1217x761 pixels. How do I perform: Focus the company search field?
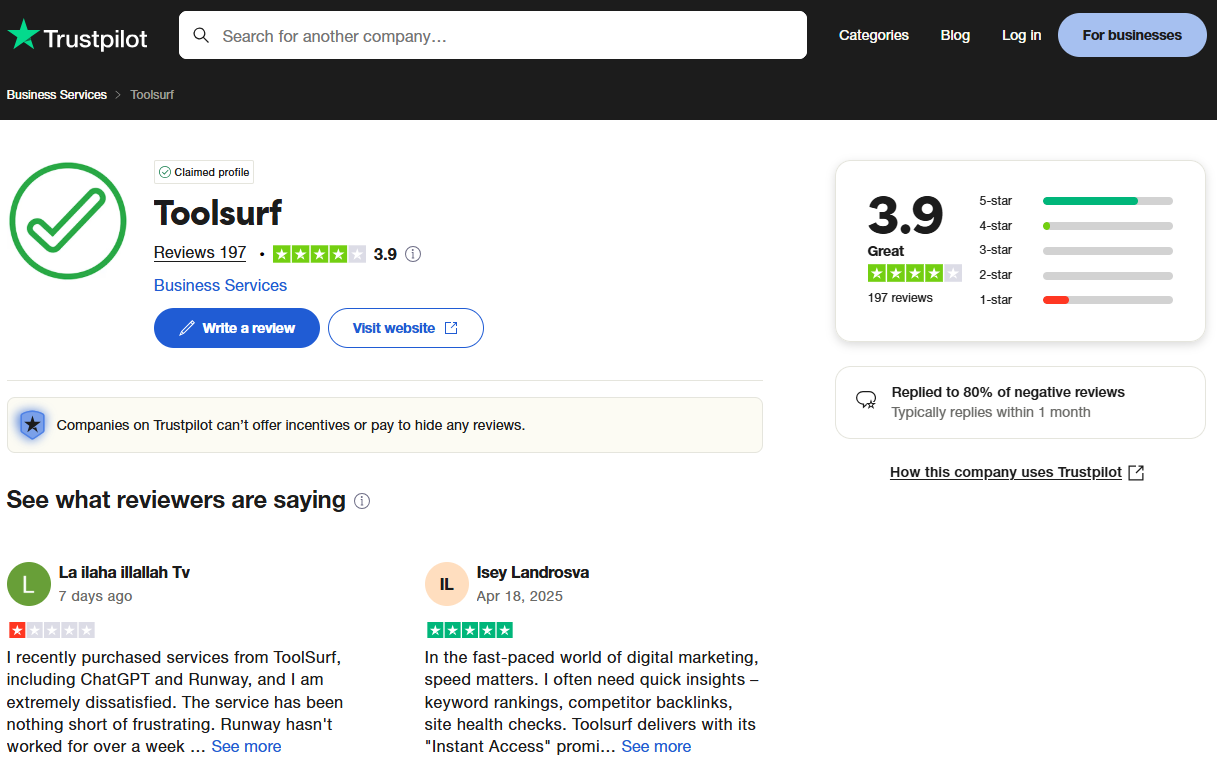pyautogui.click(x=493, y=36)
